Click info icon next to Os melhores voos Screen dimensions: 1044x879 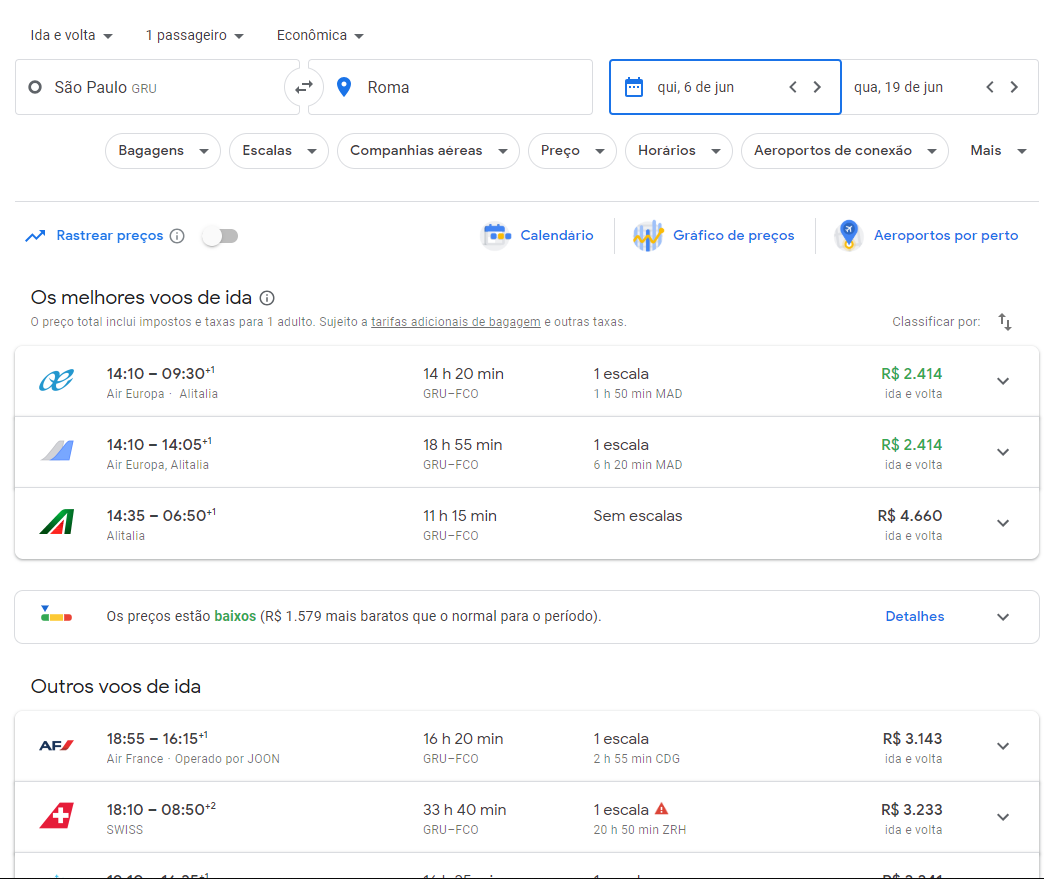(267, 298)
